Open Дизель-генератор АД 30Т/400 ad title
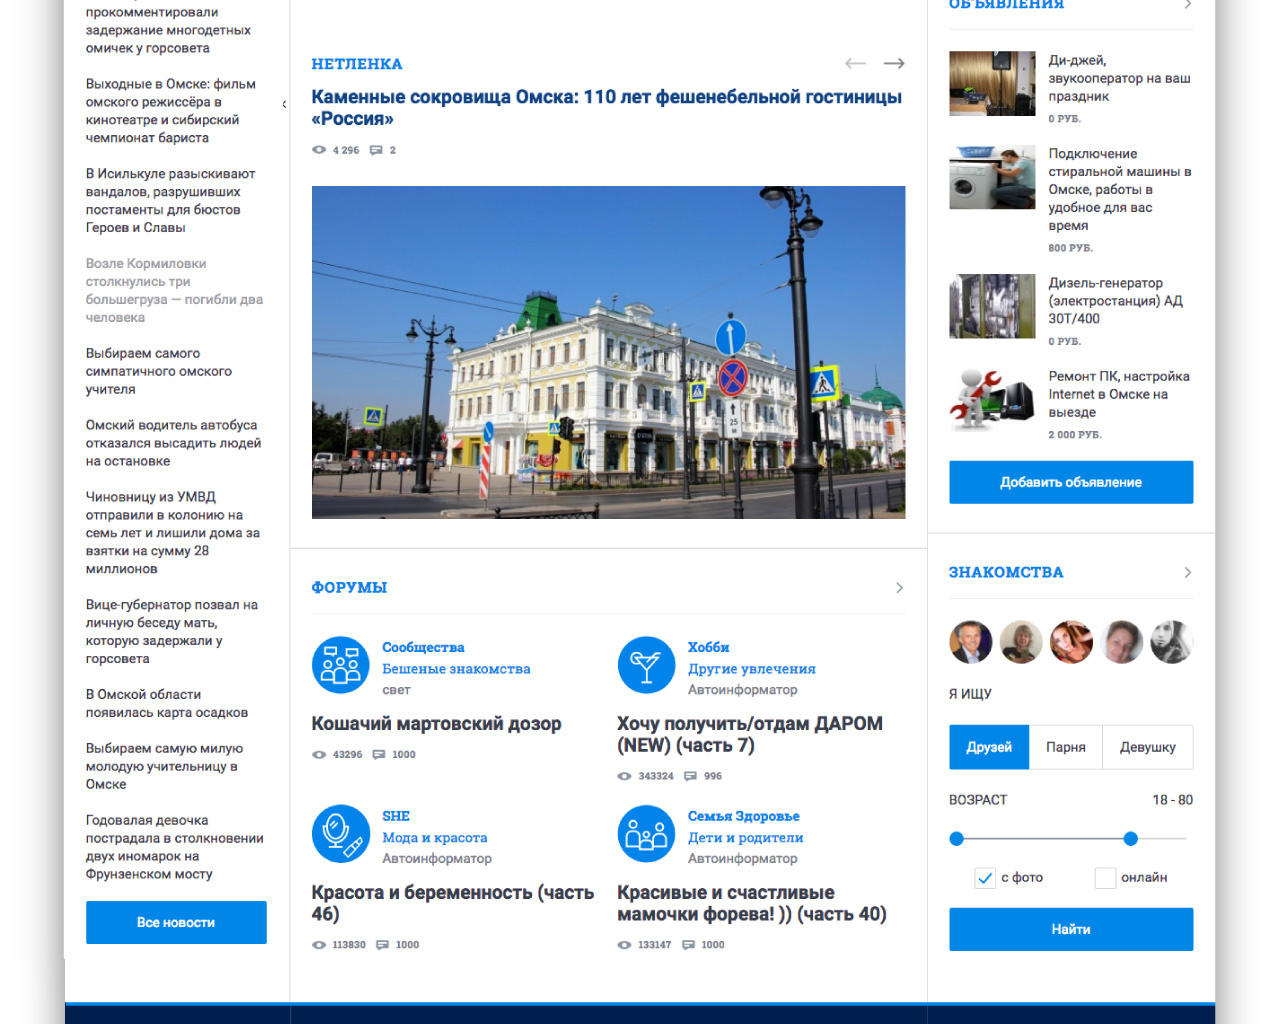Image resolution: width=1280 pixels, height=1024 pixels. point(1116,301)
